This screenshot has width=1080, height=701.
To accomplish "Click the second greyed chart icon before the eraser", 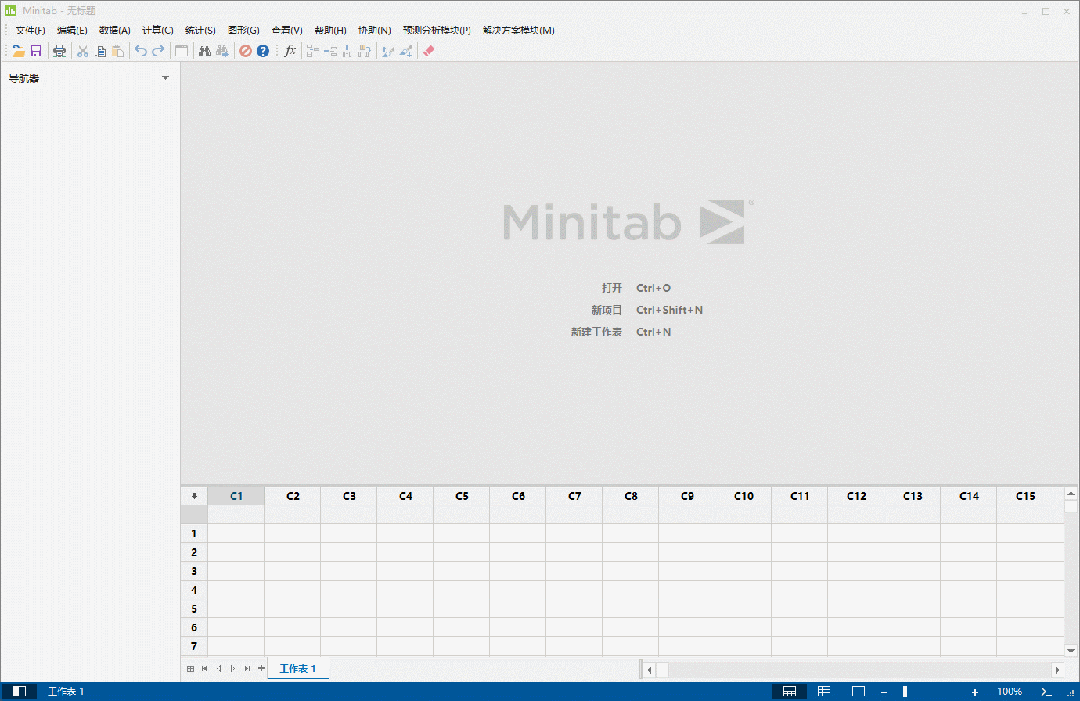I will pyautogui.click(x=406, y=51).
